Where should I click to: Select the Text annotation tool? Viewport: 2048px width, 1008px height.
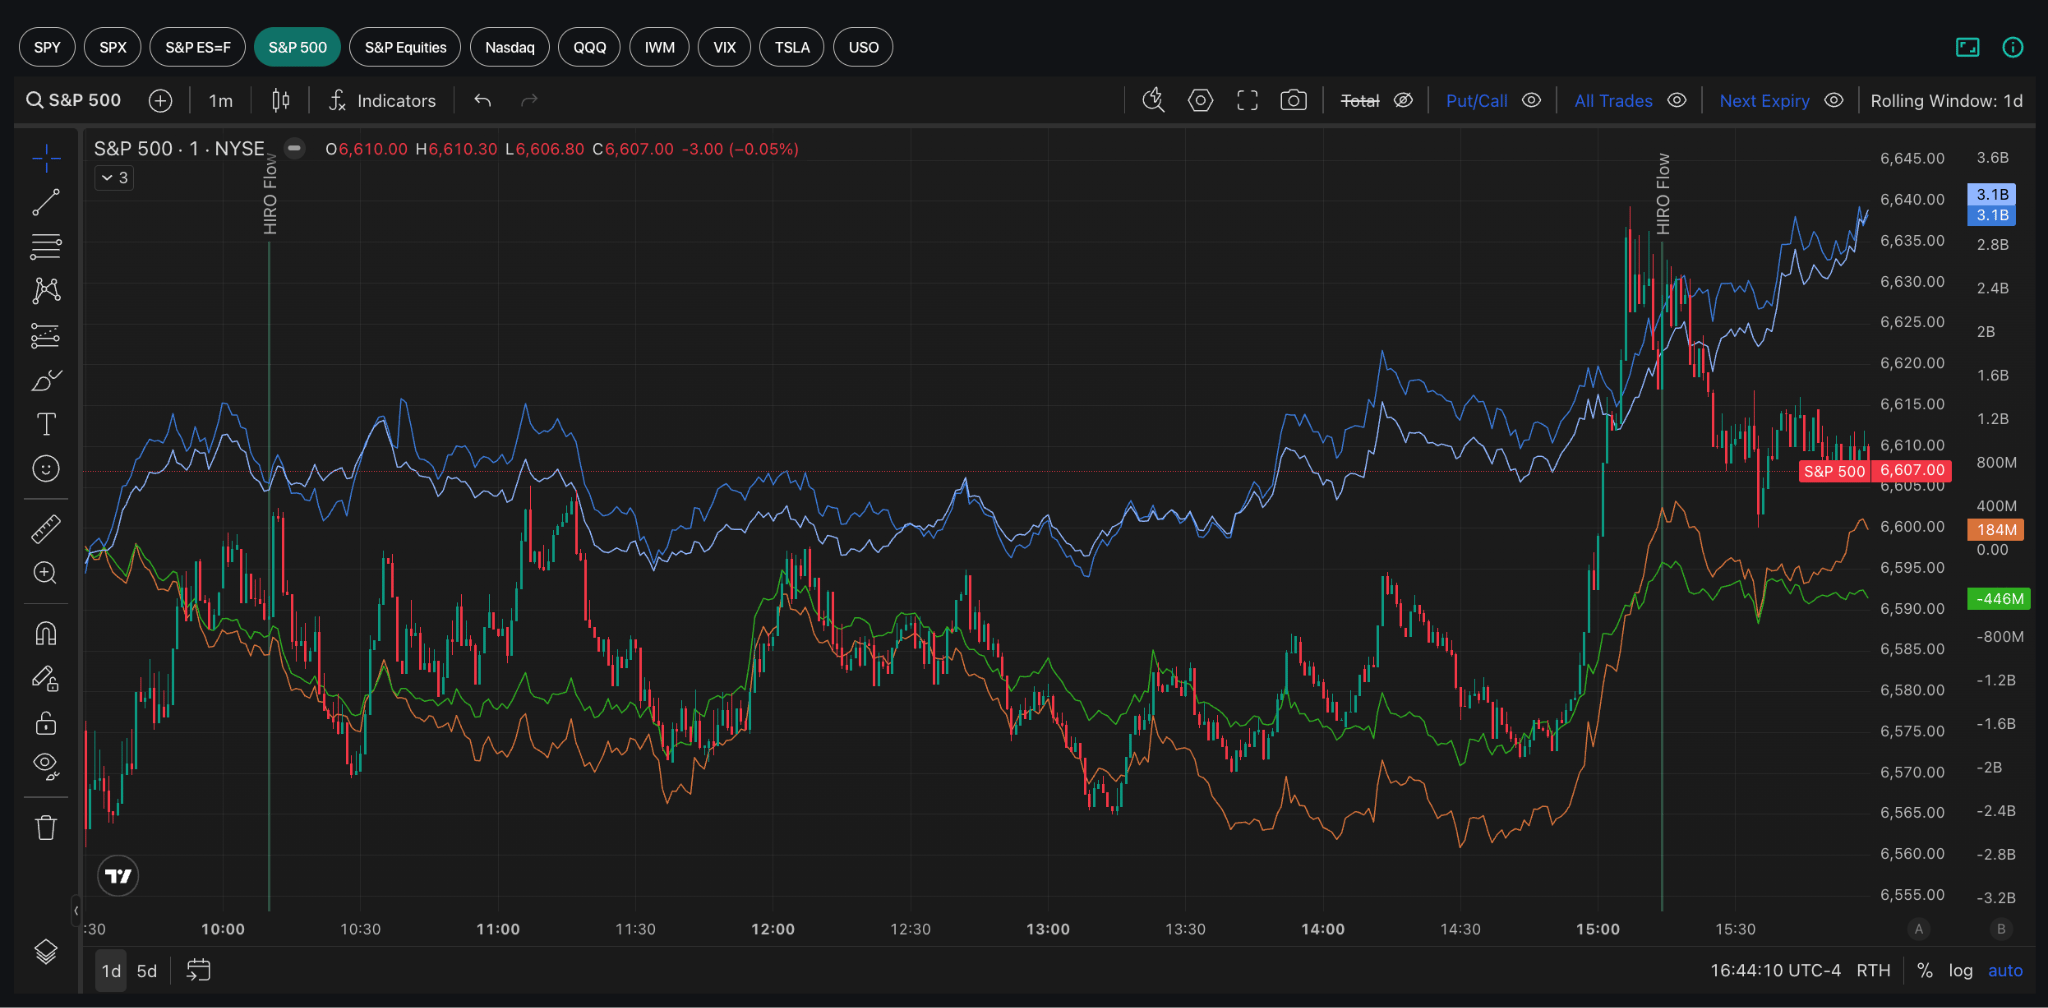(x=46, y=424)
